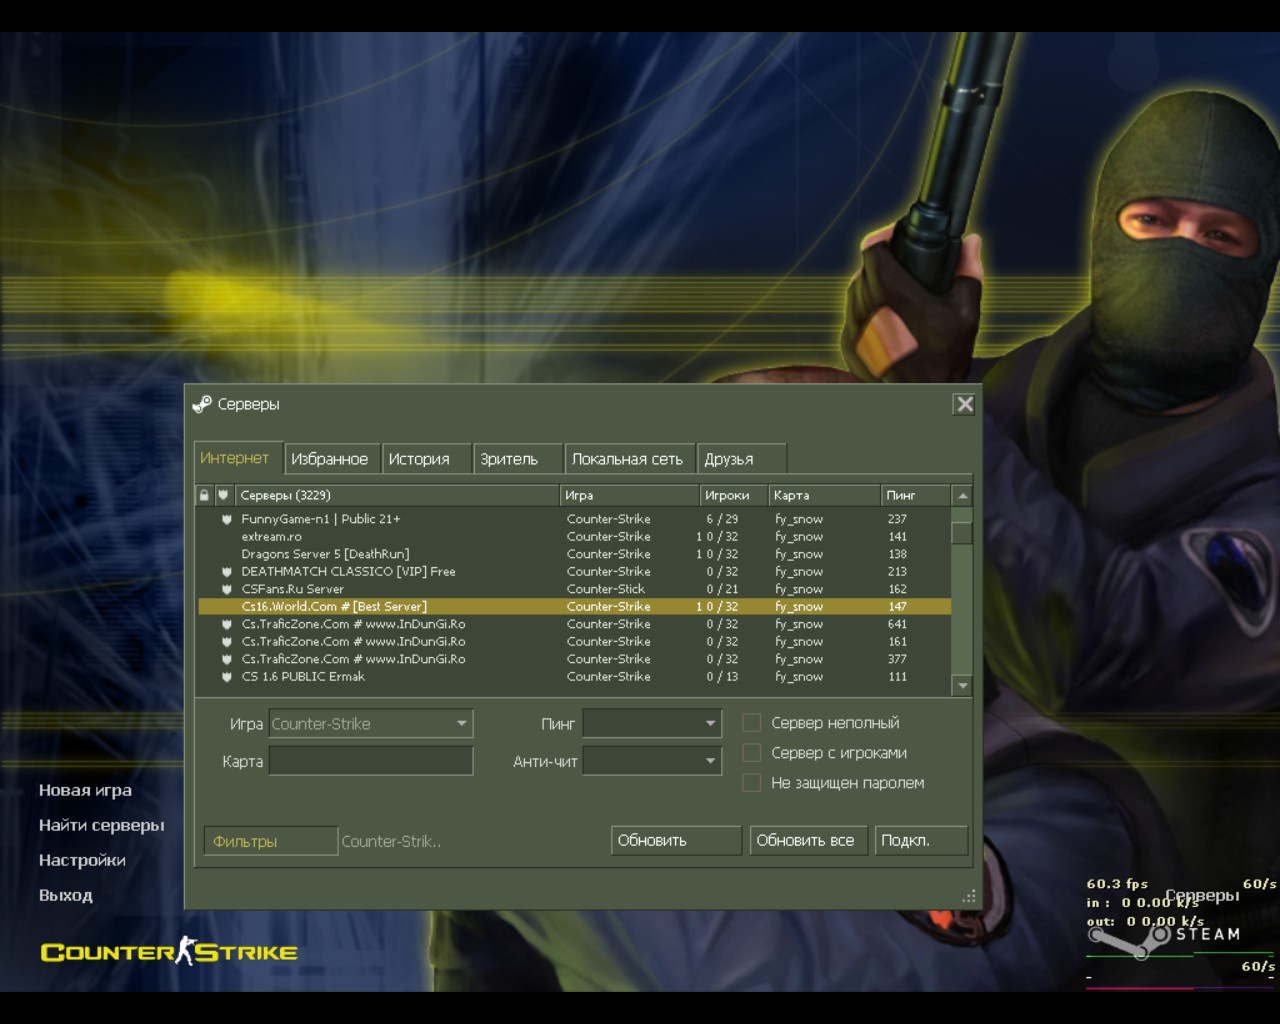This screenshot has width=1280, height=1024.
Task: Open the Анти-чит filter dropdown
Action: [652, 761]
